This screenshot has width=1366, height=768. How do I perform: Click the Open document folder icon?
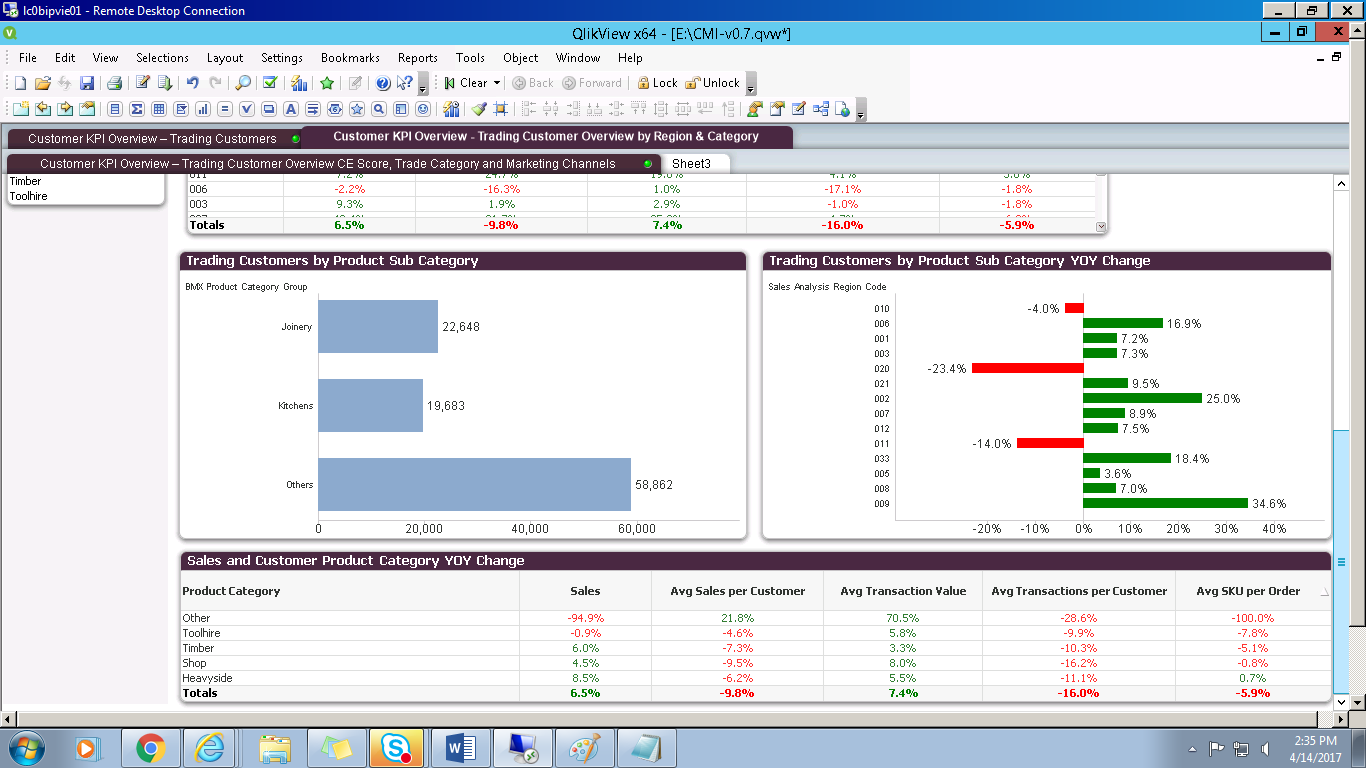coord(43,83)
